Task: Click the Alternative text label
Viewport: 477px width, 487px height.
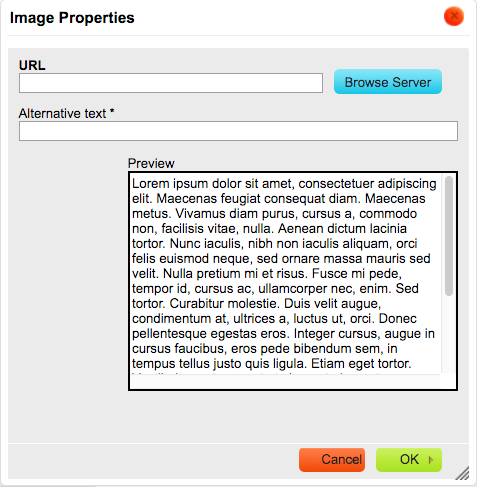Action: pyautogui.click(x=66, y=113)
